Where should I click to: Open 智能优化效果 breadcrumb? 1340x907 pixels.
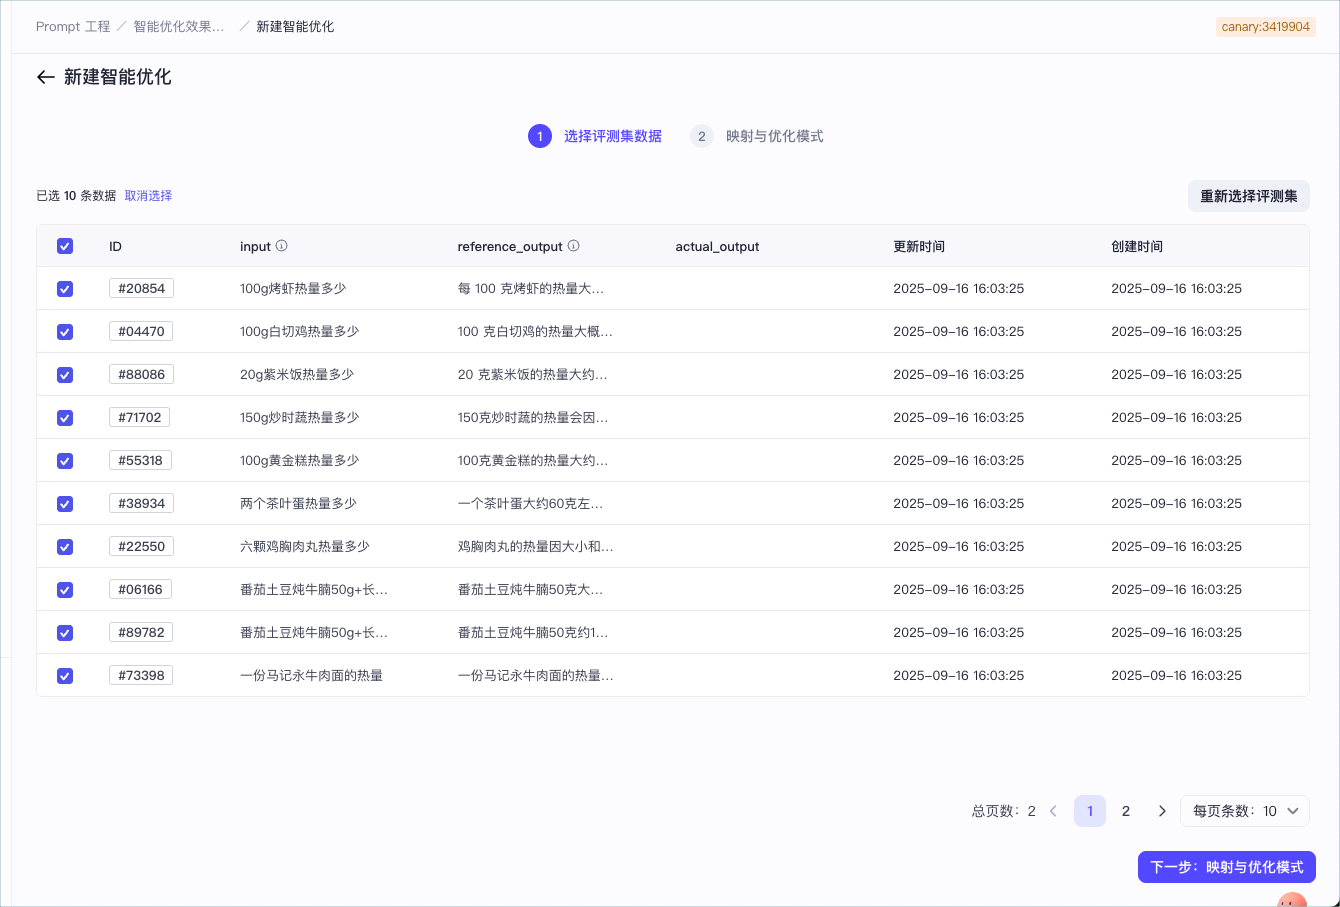[179, 27]
